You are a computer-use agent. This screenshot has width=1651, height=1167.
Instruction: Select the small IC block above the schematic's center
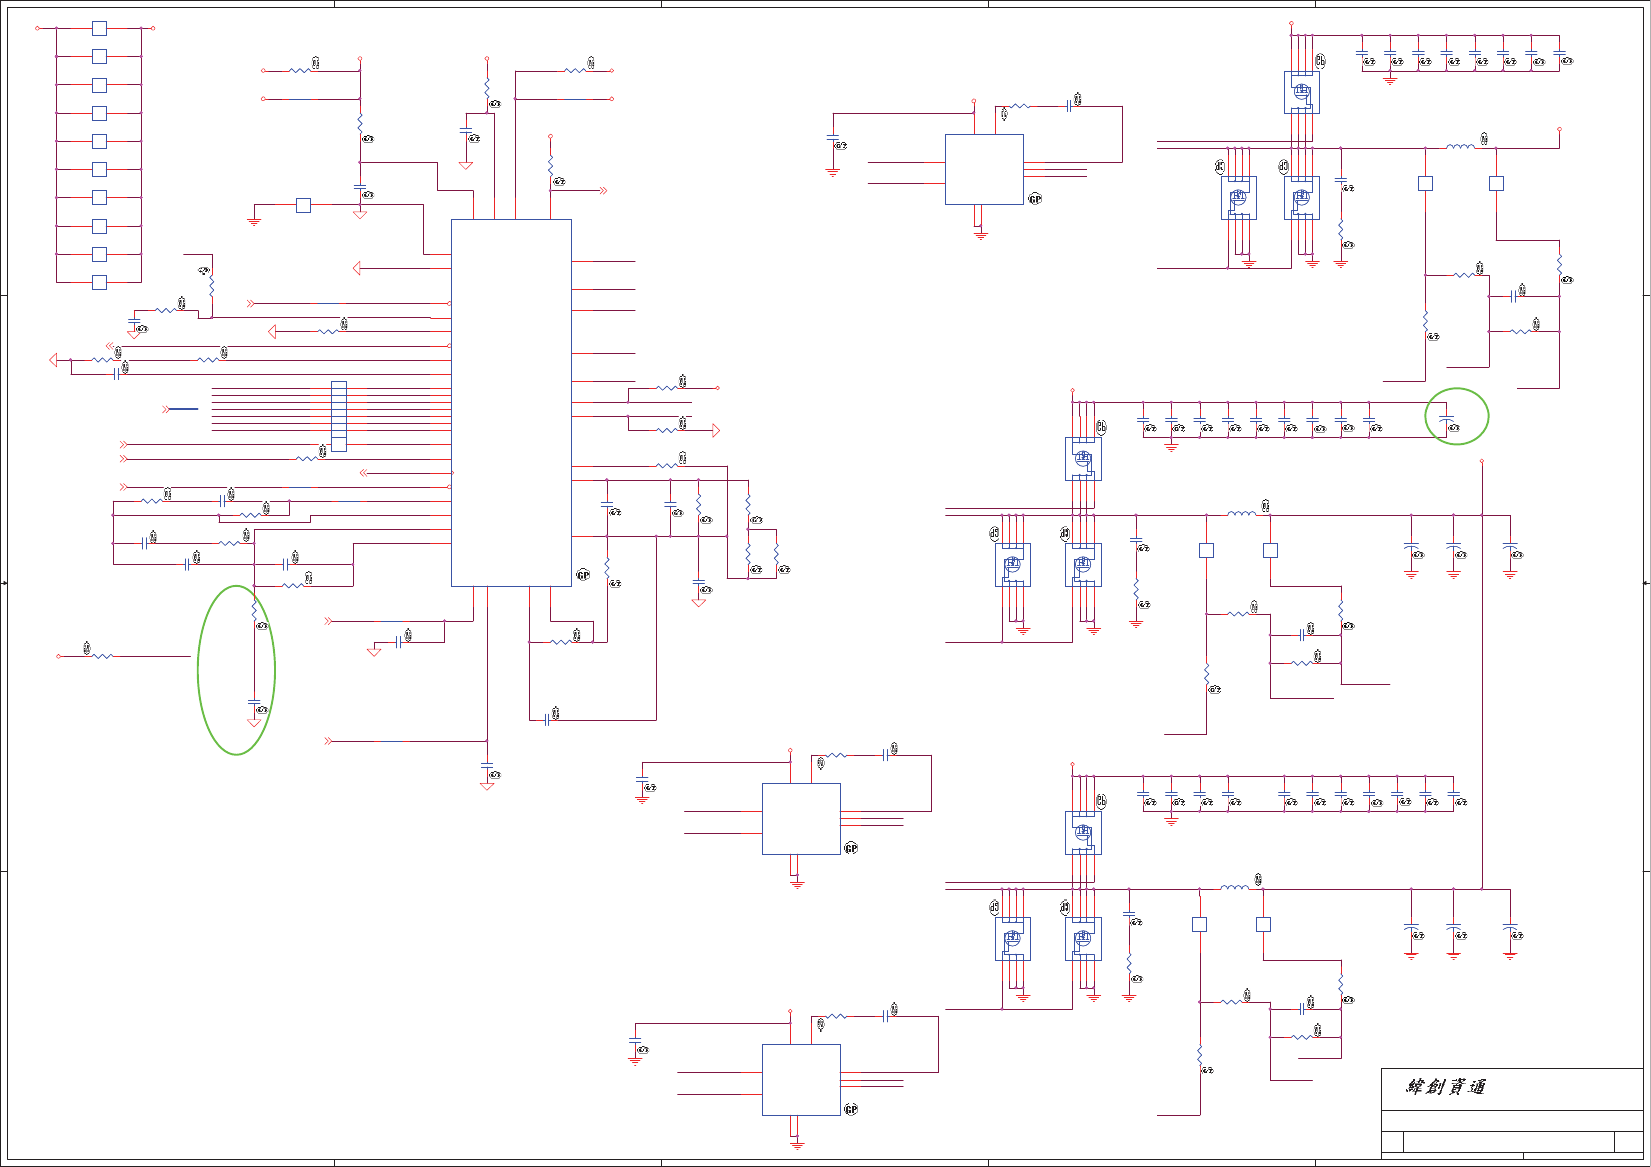tap(984, 170)
